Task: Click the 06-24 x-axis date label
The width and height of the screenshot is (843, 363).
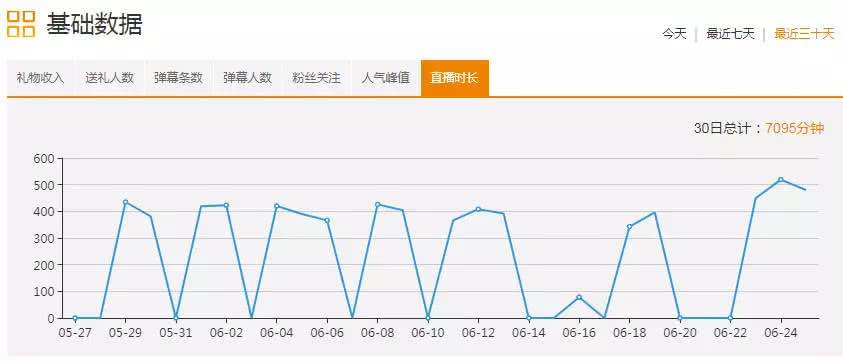Action: click(x=781, y=333)
